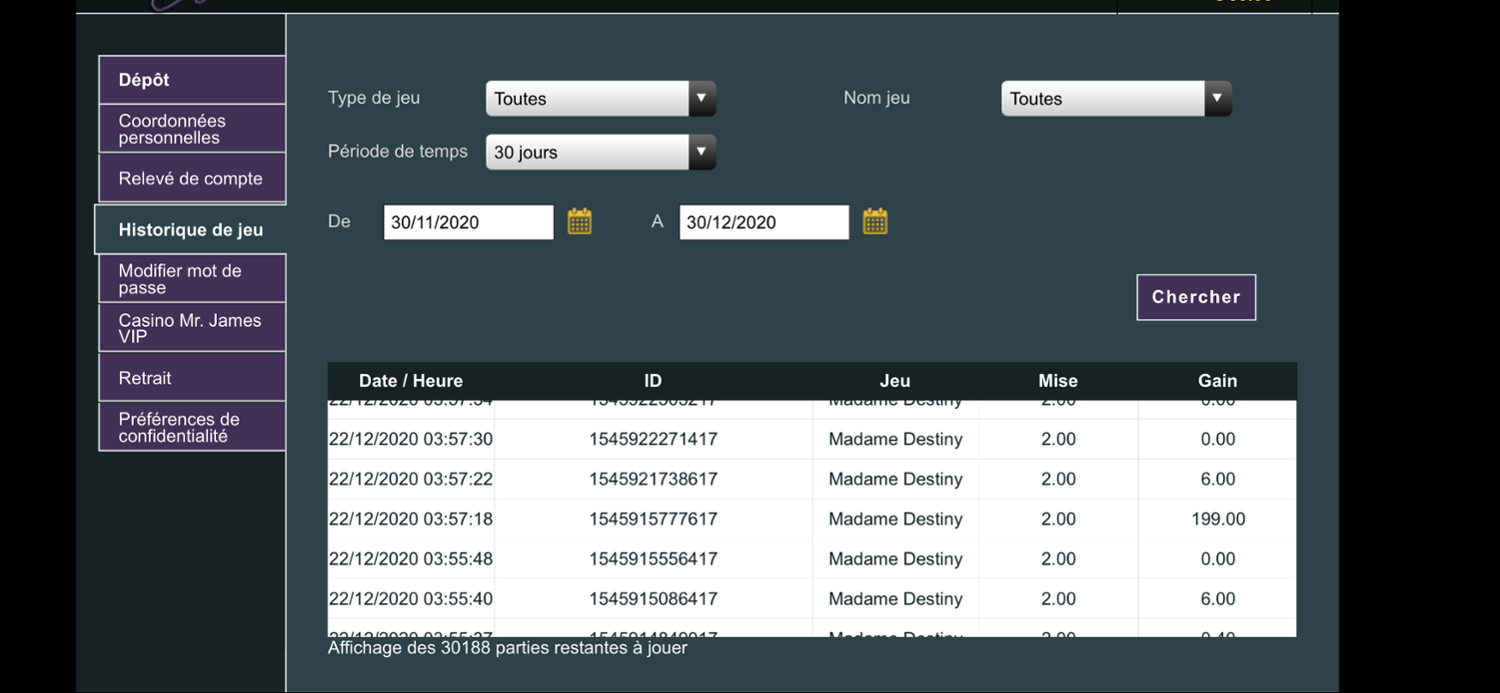The width and height of the screenshot is (1500, 693).
Task: Open the Période de temps dropdown
Action: (x=600, y=153)
